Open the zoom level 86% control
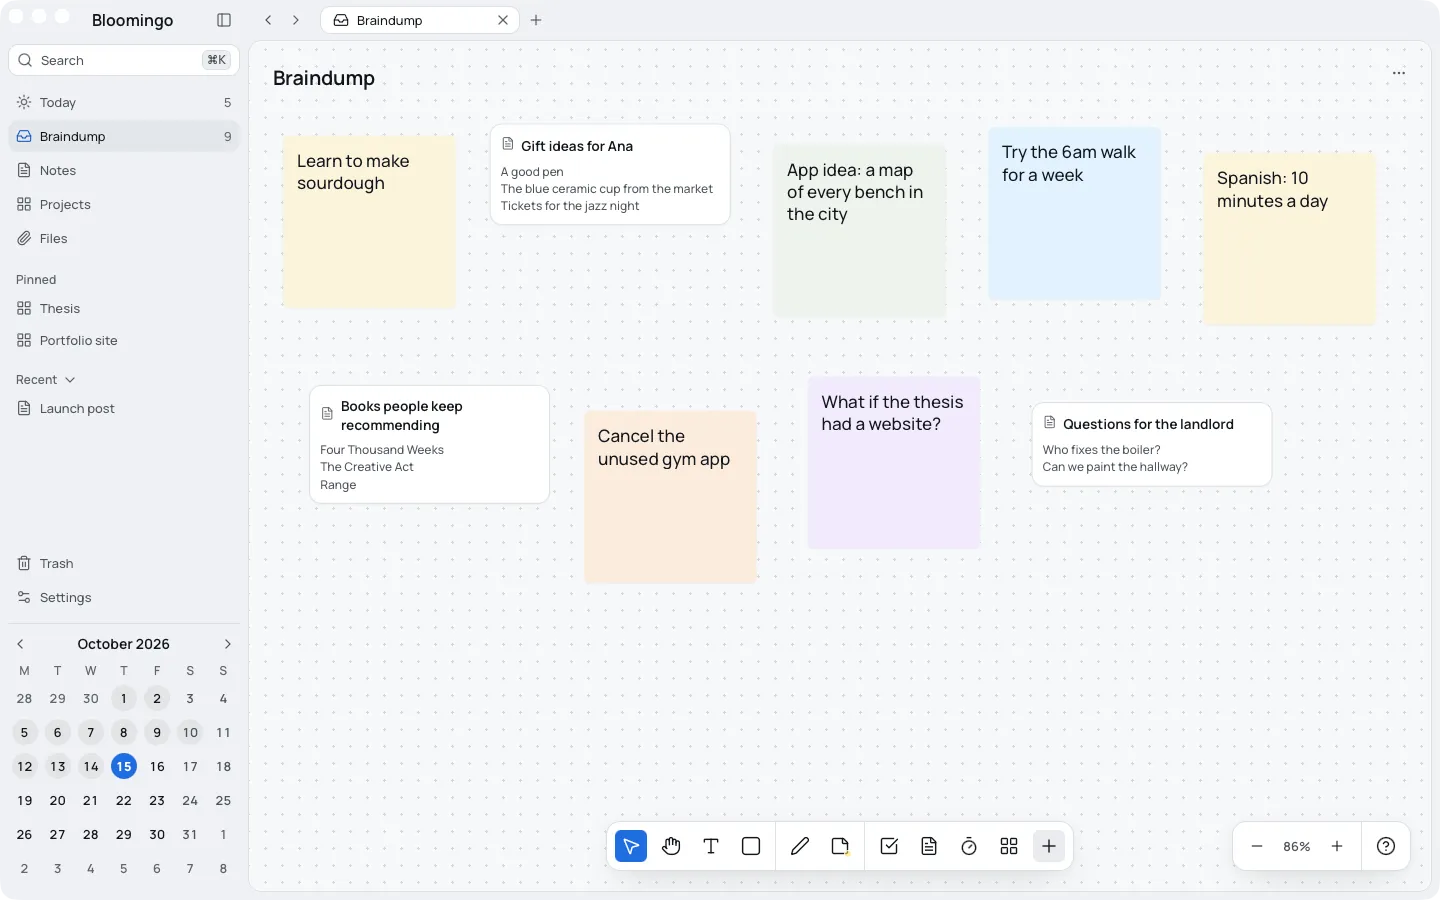This screenshot has width=1440, height=900. click(1297, 846)
